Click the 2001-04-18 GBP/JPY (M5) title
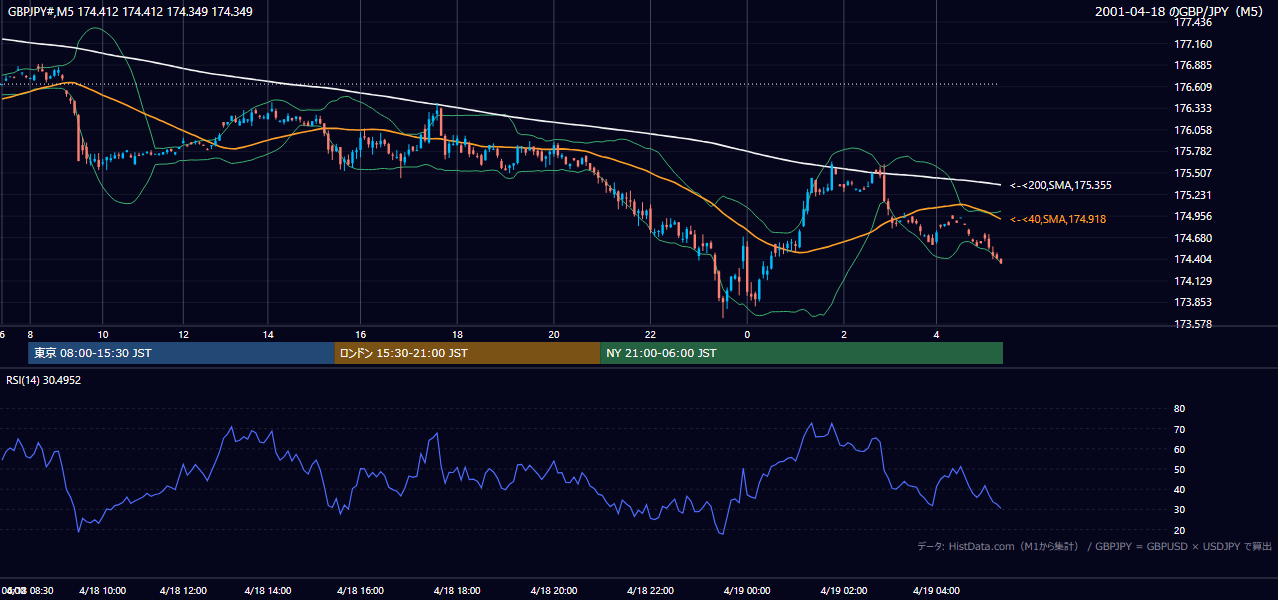Screen dimensions: 1278x600 pyautogui.click(x=1180, y=11)
